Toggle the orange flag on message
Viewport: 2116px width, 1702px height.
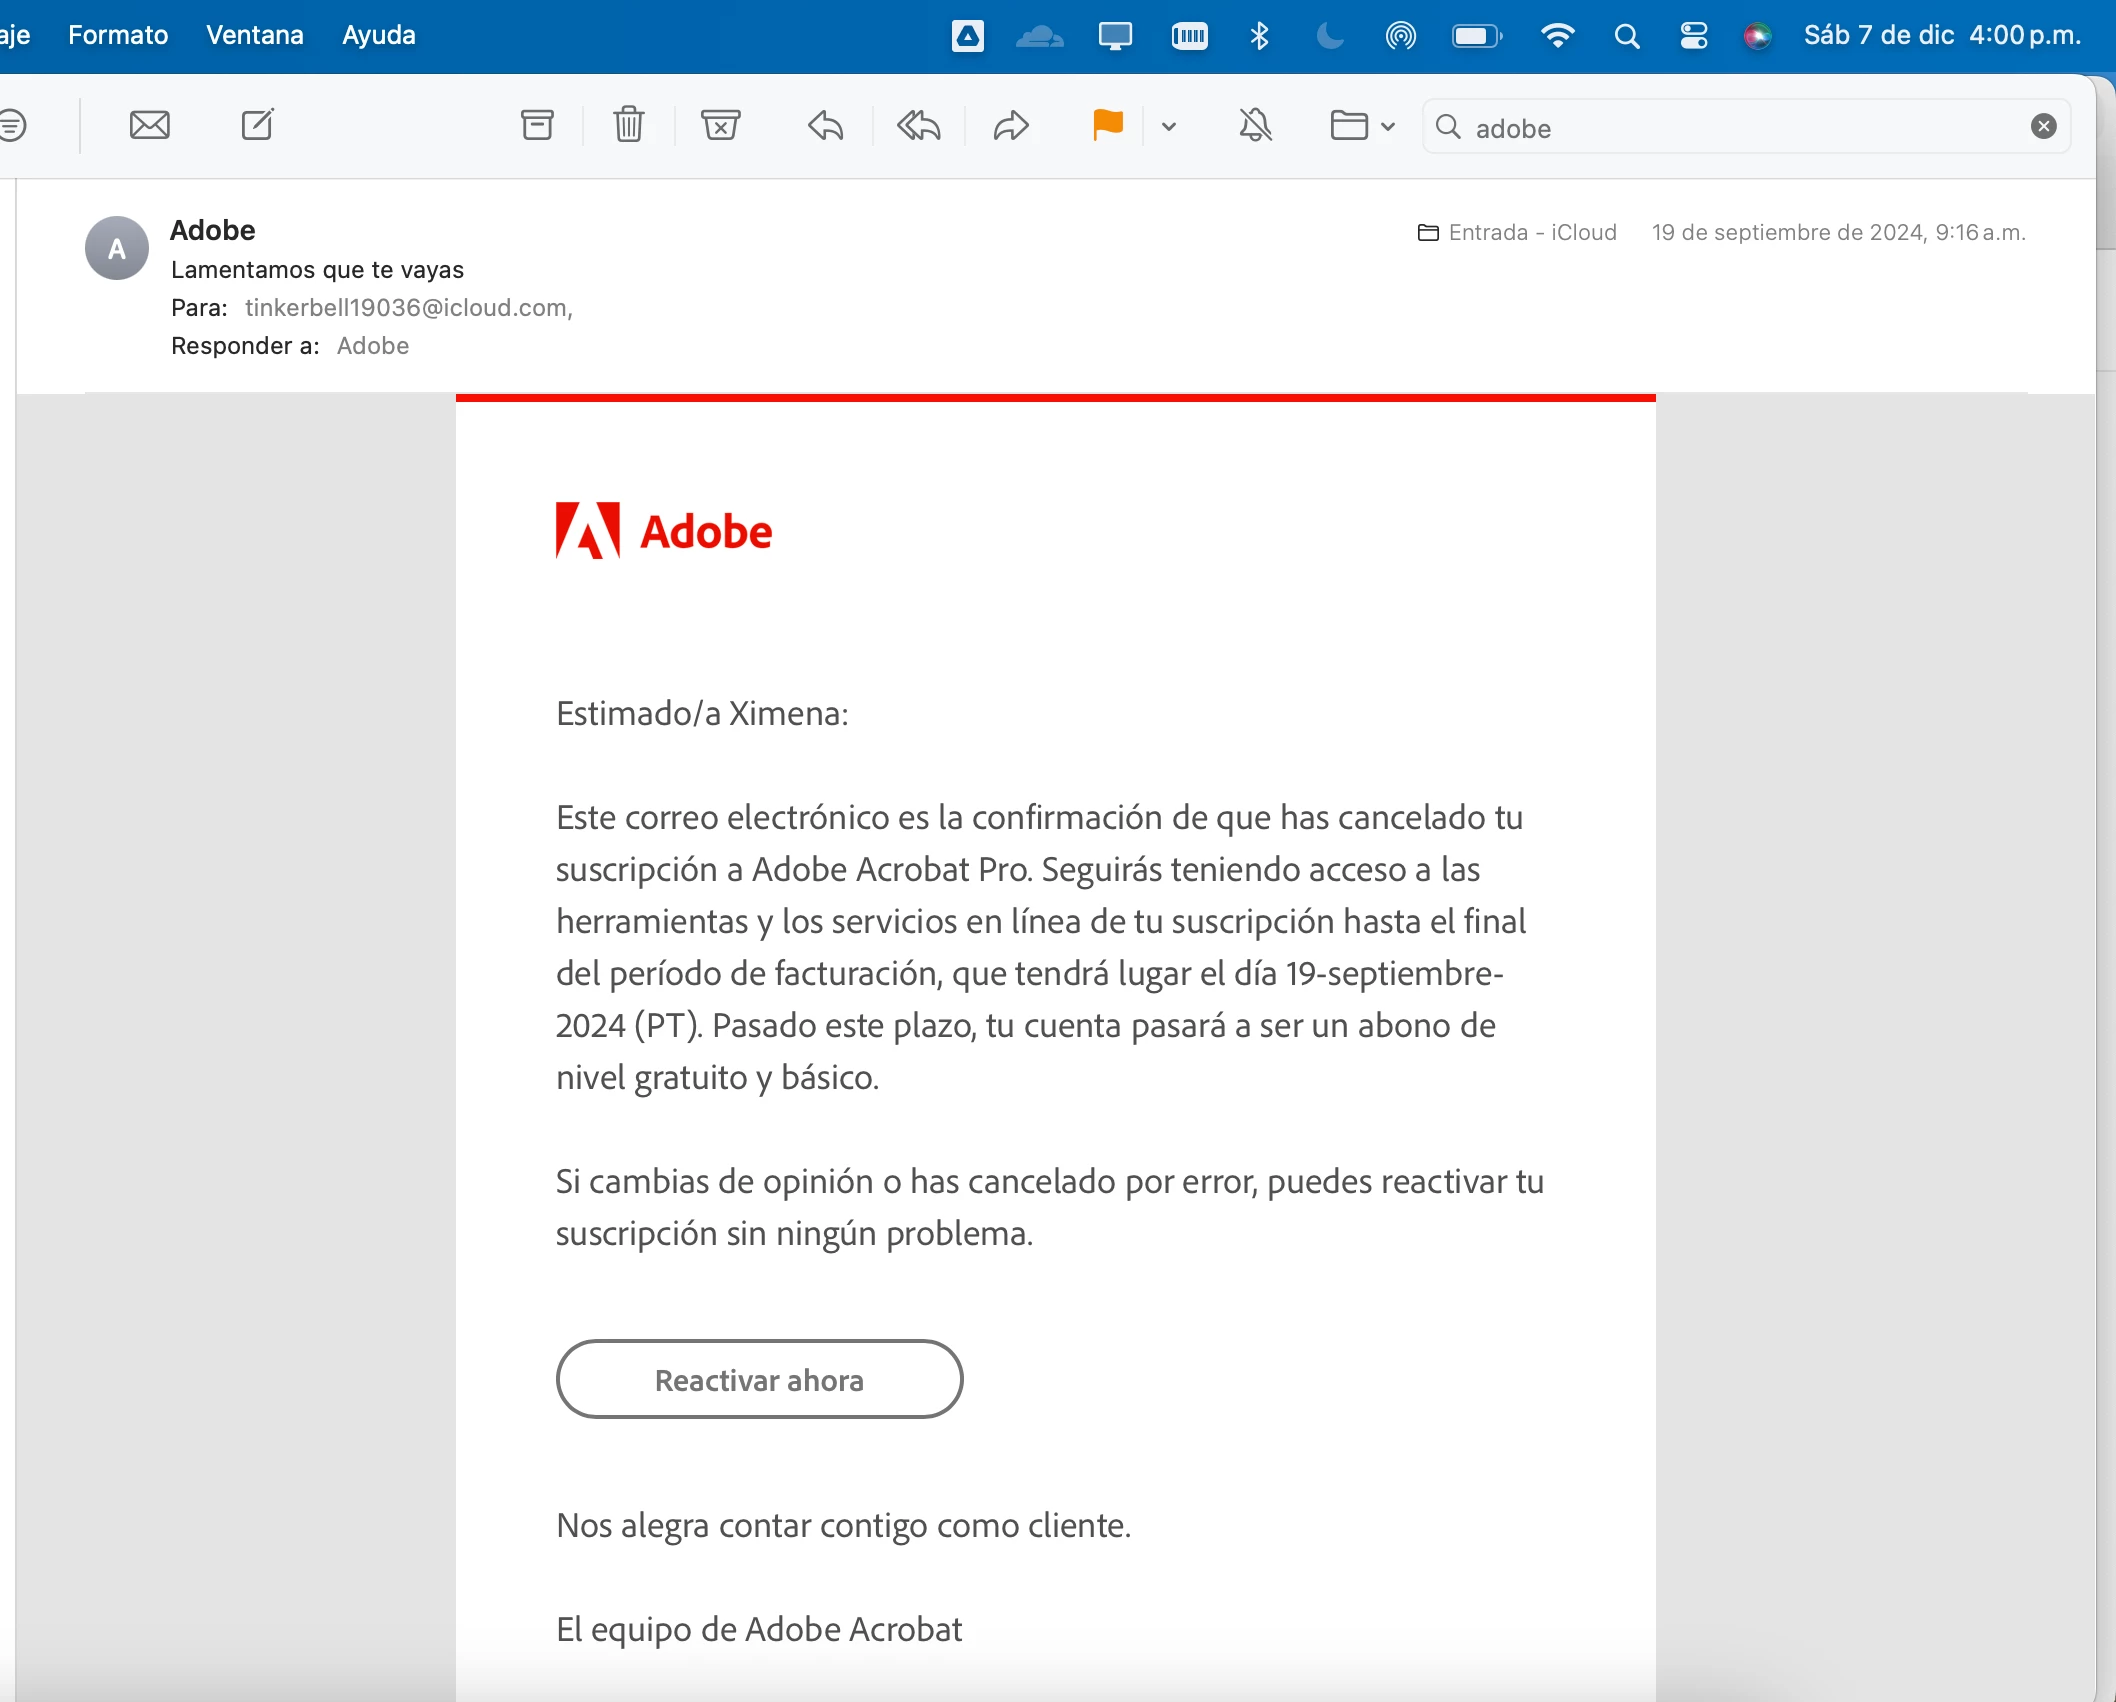coord(1108,125)
